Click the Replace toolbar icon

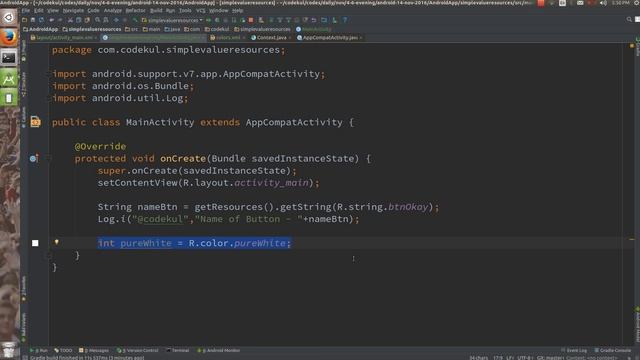tap(106, 20)
